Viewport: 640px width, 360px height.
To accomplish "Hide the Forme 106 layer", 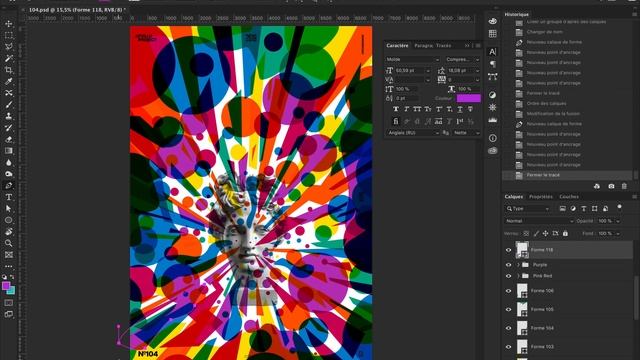I will tap(508, 291).
